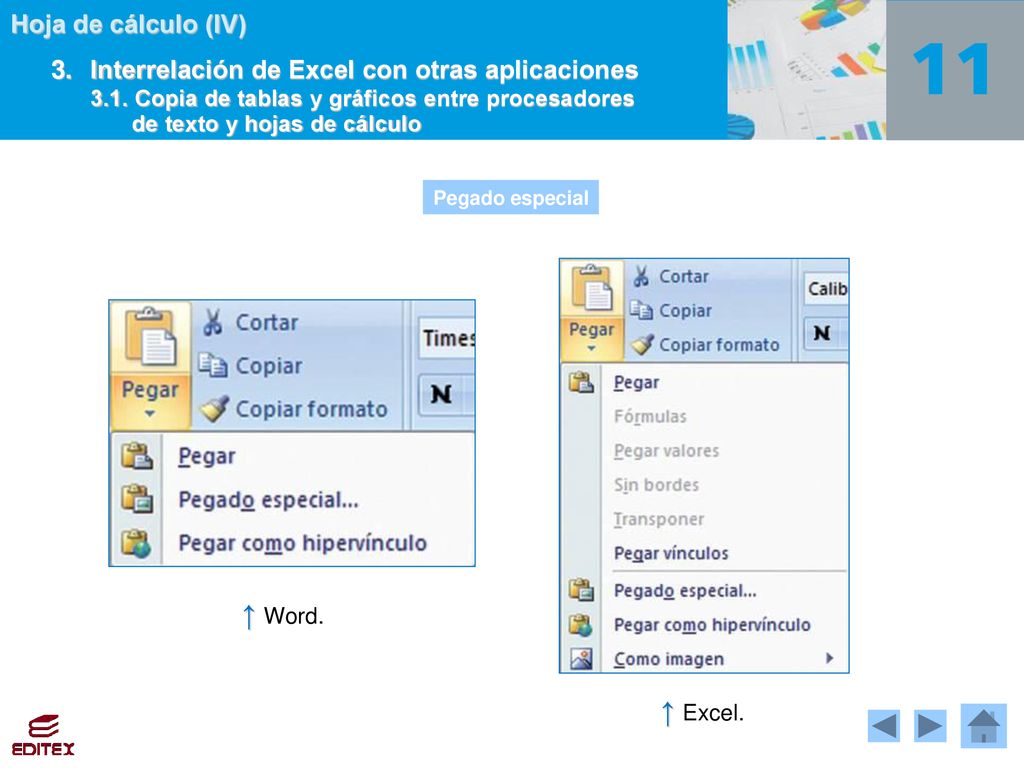
Task: Open Como imagen submenu arrow
Action: tap(829, 658)
